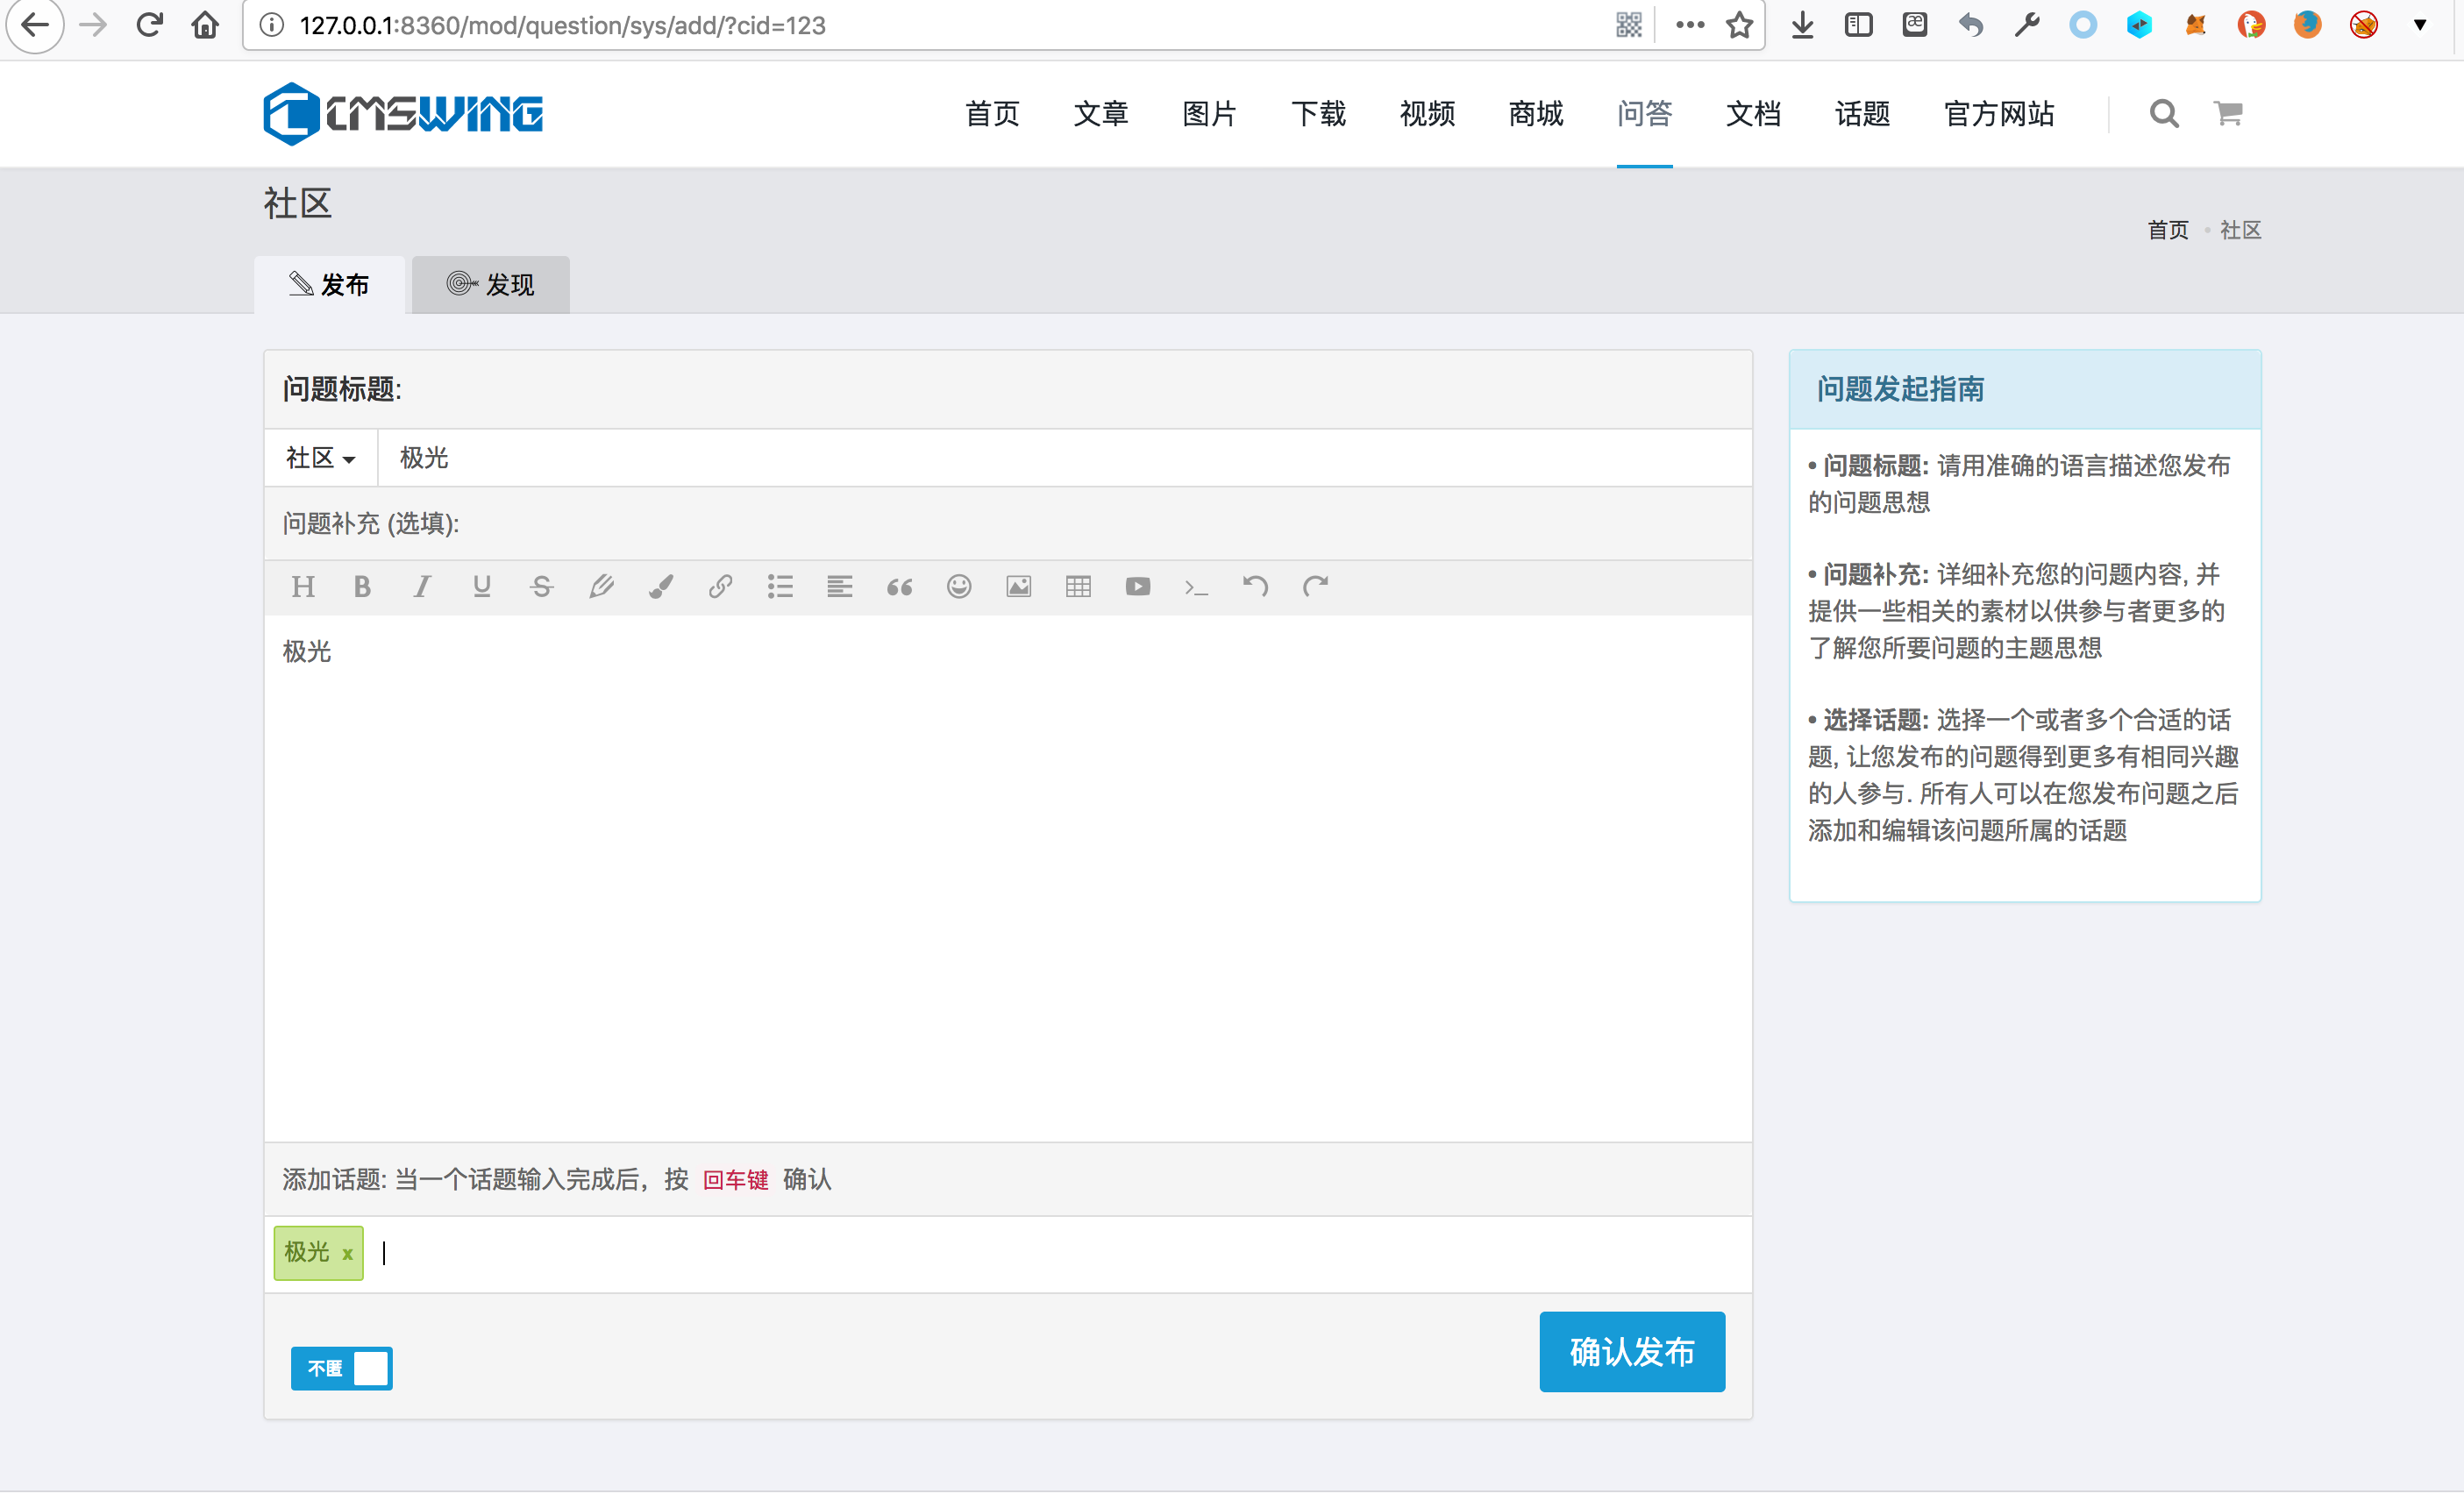Open the shopping cart icon in header
Viewport: 2464px width, 1508px height.
tap(2227, 114)
